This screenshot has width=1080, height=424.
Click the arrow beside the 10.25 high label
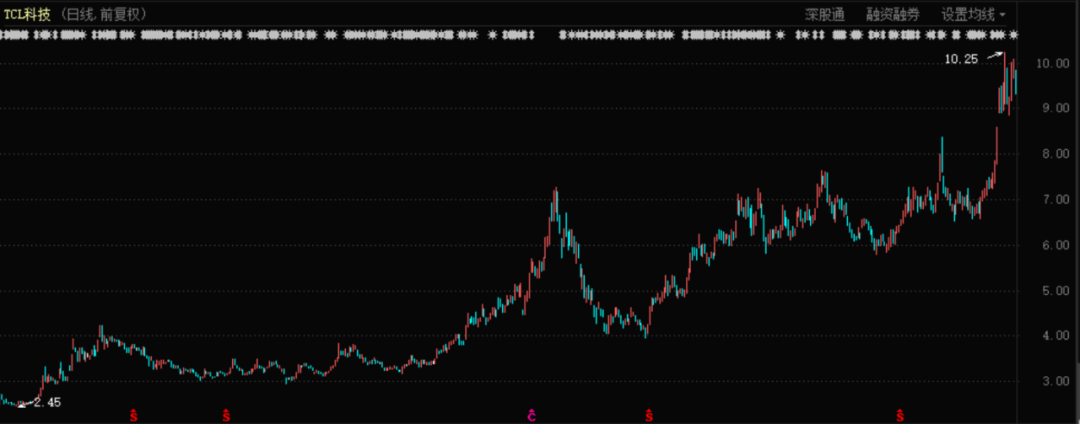[x=993, y=55]
